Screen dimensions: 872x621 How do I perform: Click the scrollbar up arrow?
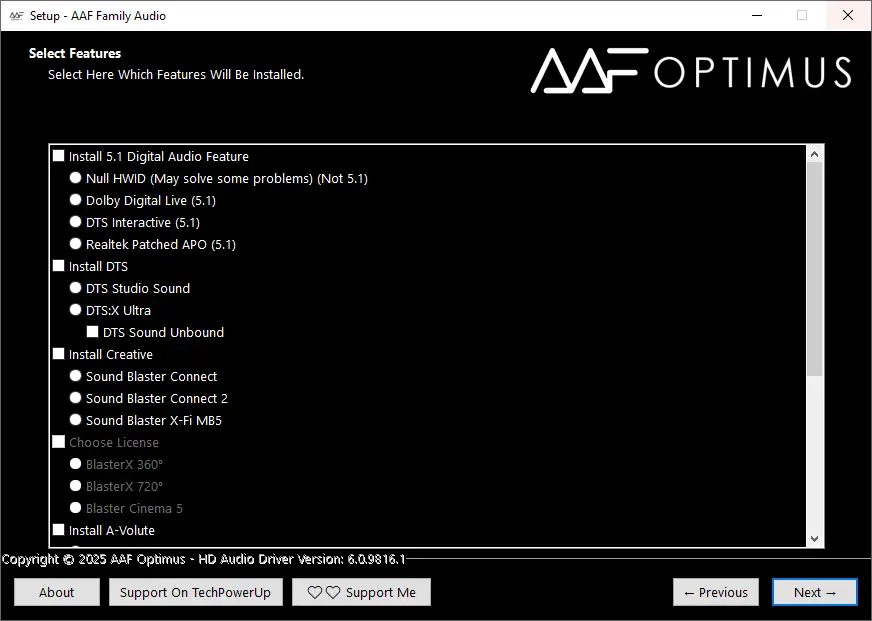click(x=814, y=152)
